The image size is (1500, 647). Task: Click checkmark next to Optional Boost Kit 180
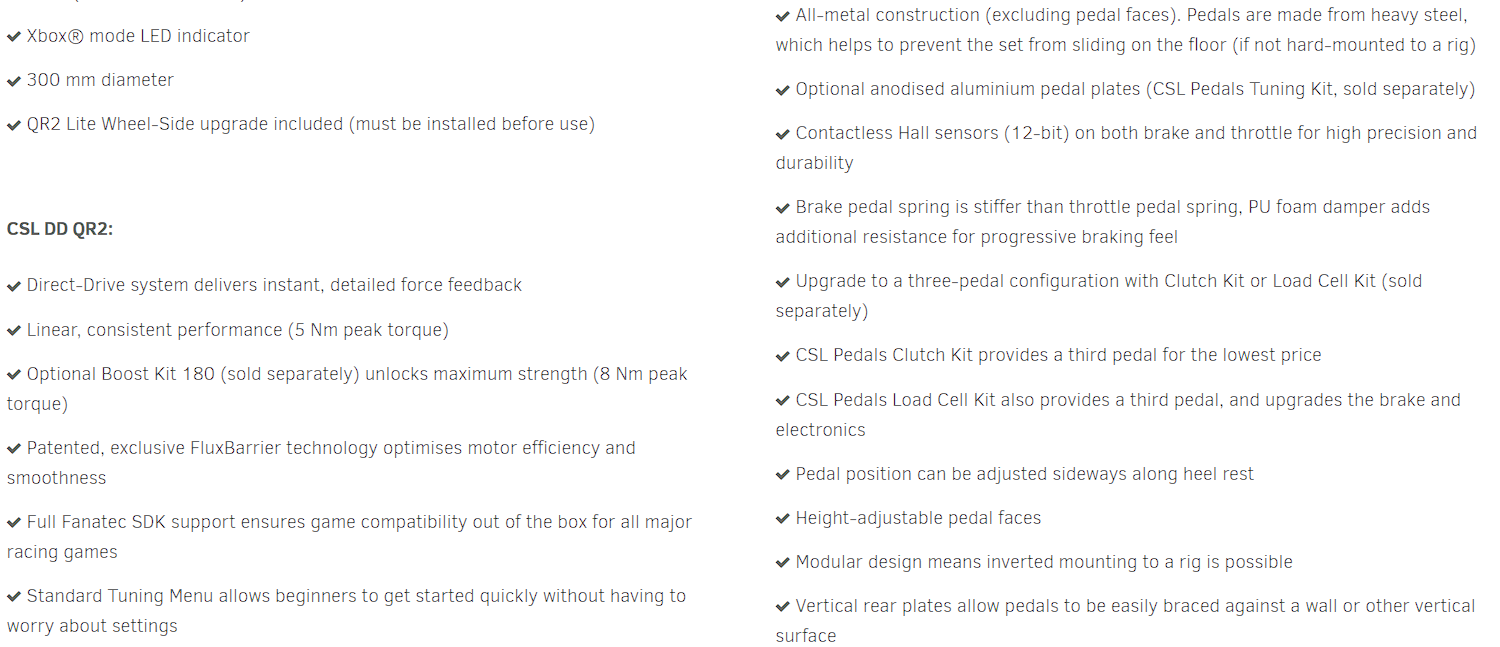tap(14, 375)
